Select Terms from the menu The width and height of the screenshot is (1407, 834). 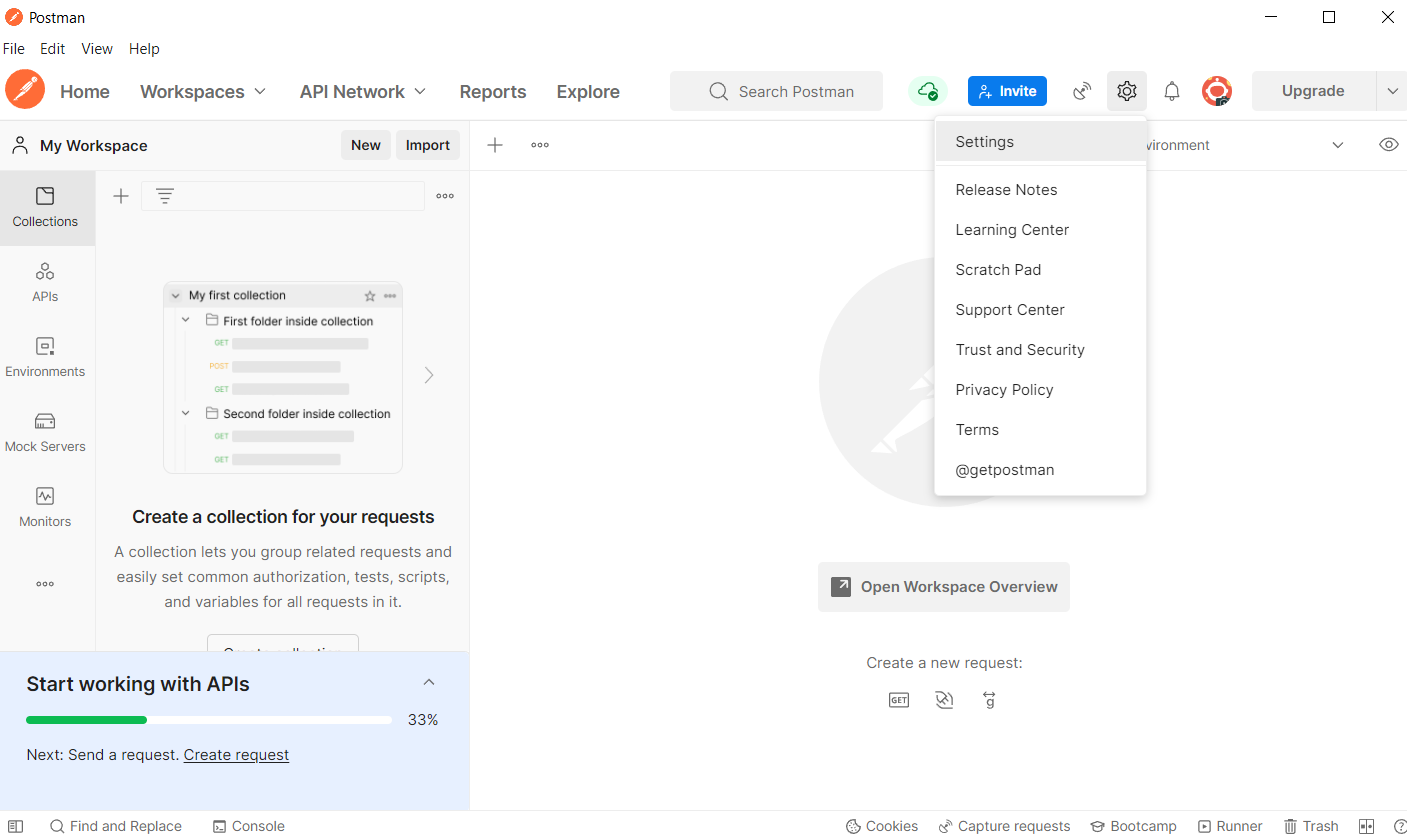(x=1040, y=430)
